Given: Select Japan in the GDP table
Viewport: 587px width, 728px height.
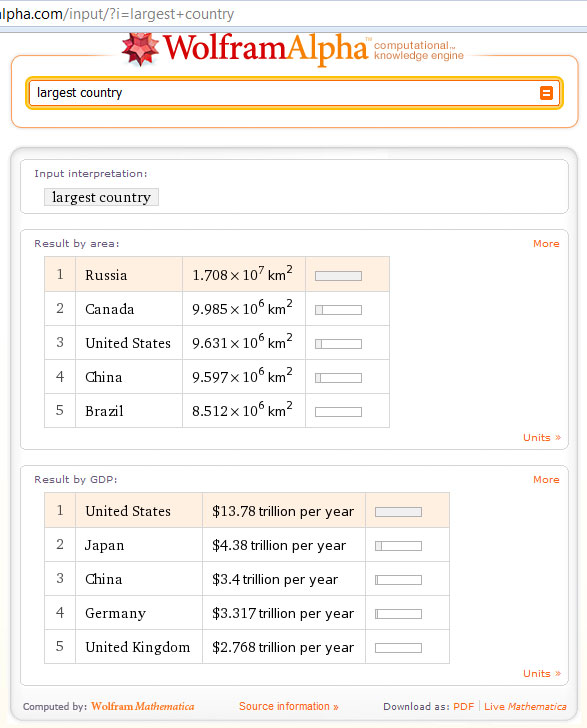Looking at the screenshot, I should coord(104,545).
